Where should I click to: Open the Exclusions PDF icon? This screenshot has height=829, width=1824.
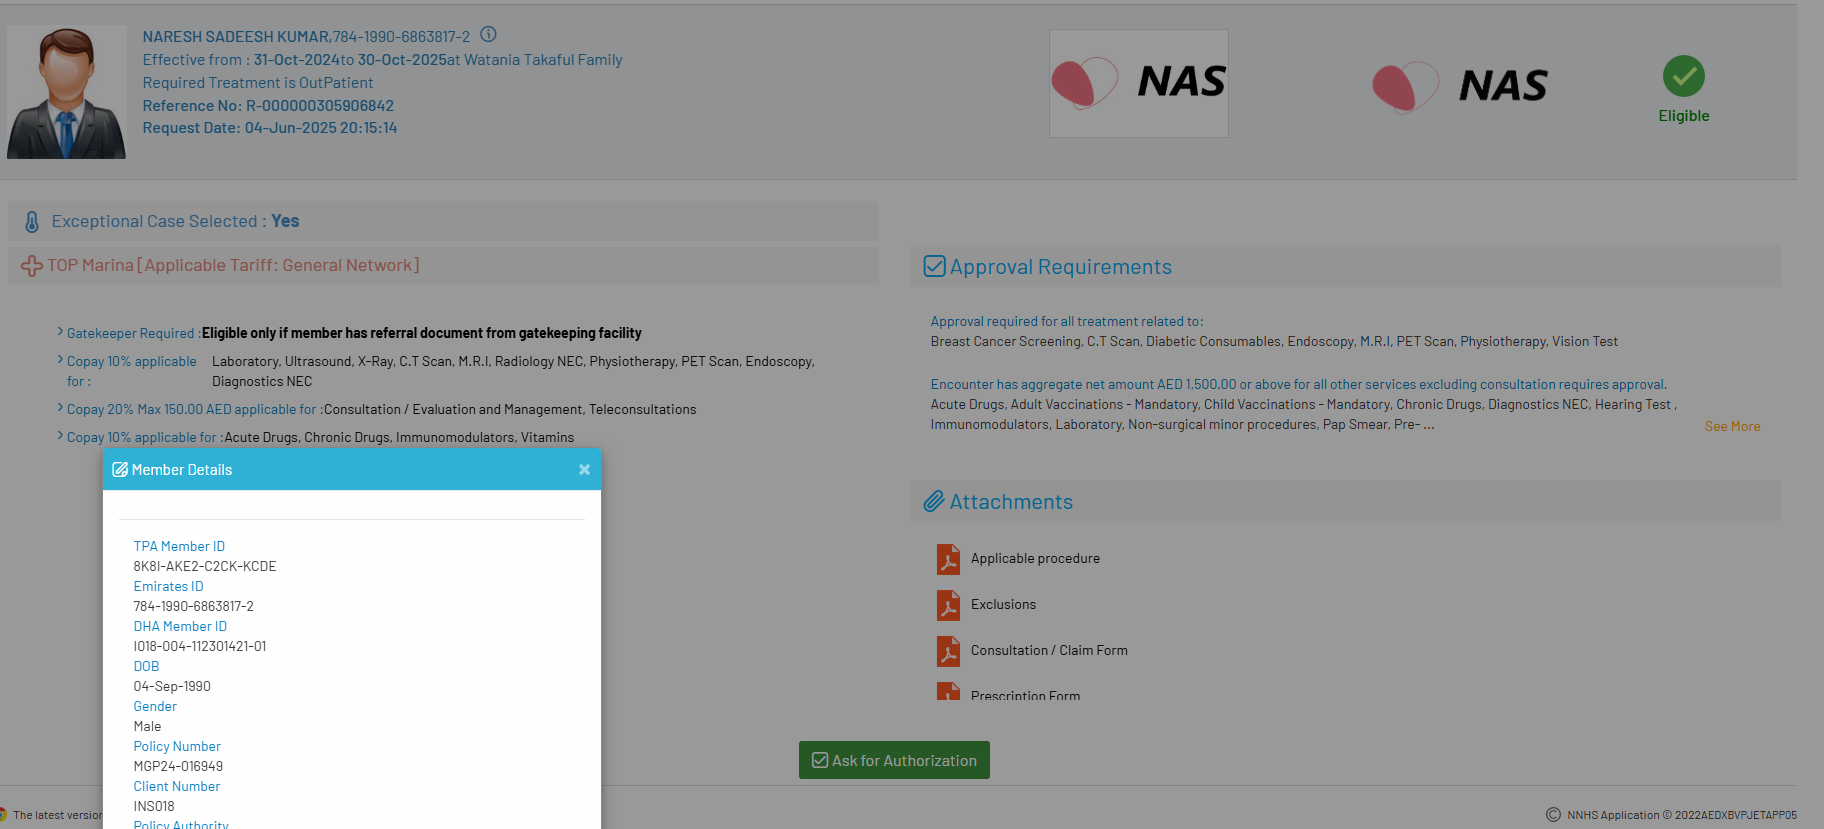tap(948, 605)
